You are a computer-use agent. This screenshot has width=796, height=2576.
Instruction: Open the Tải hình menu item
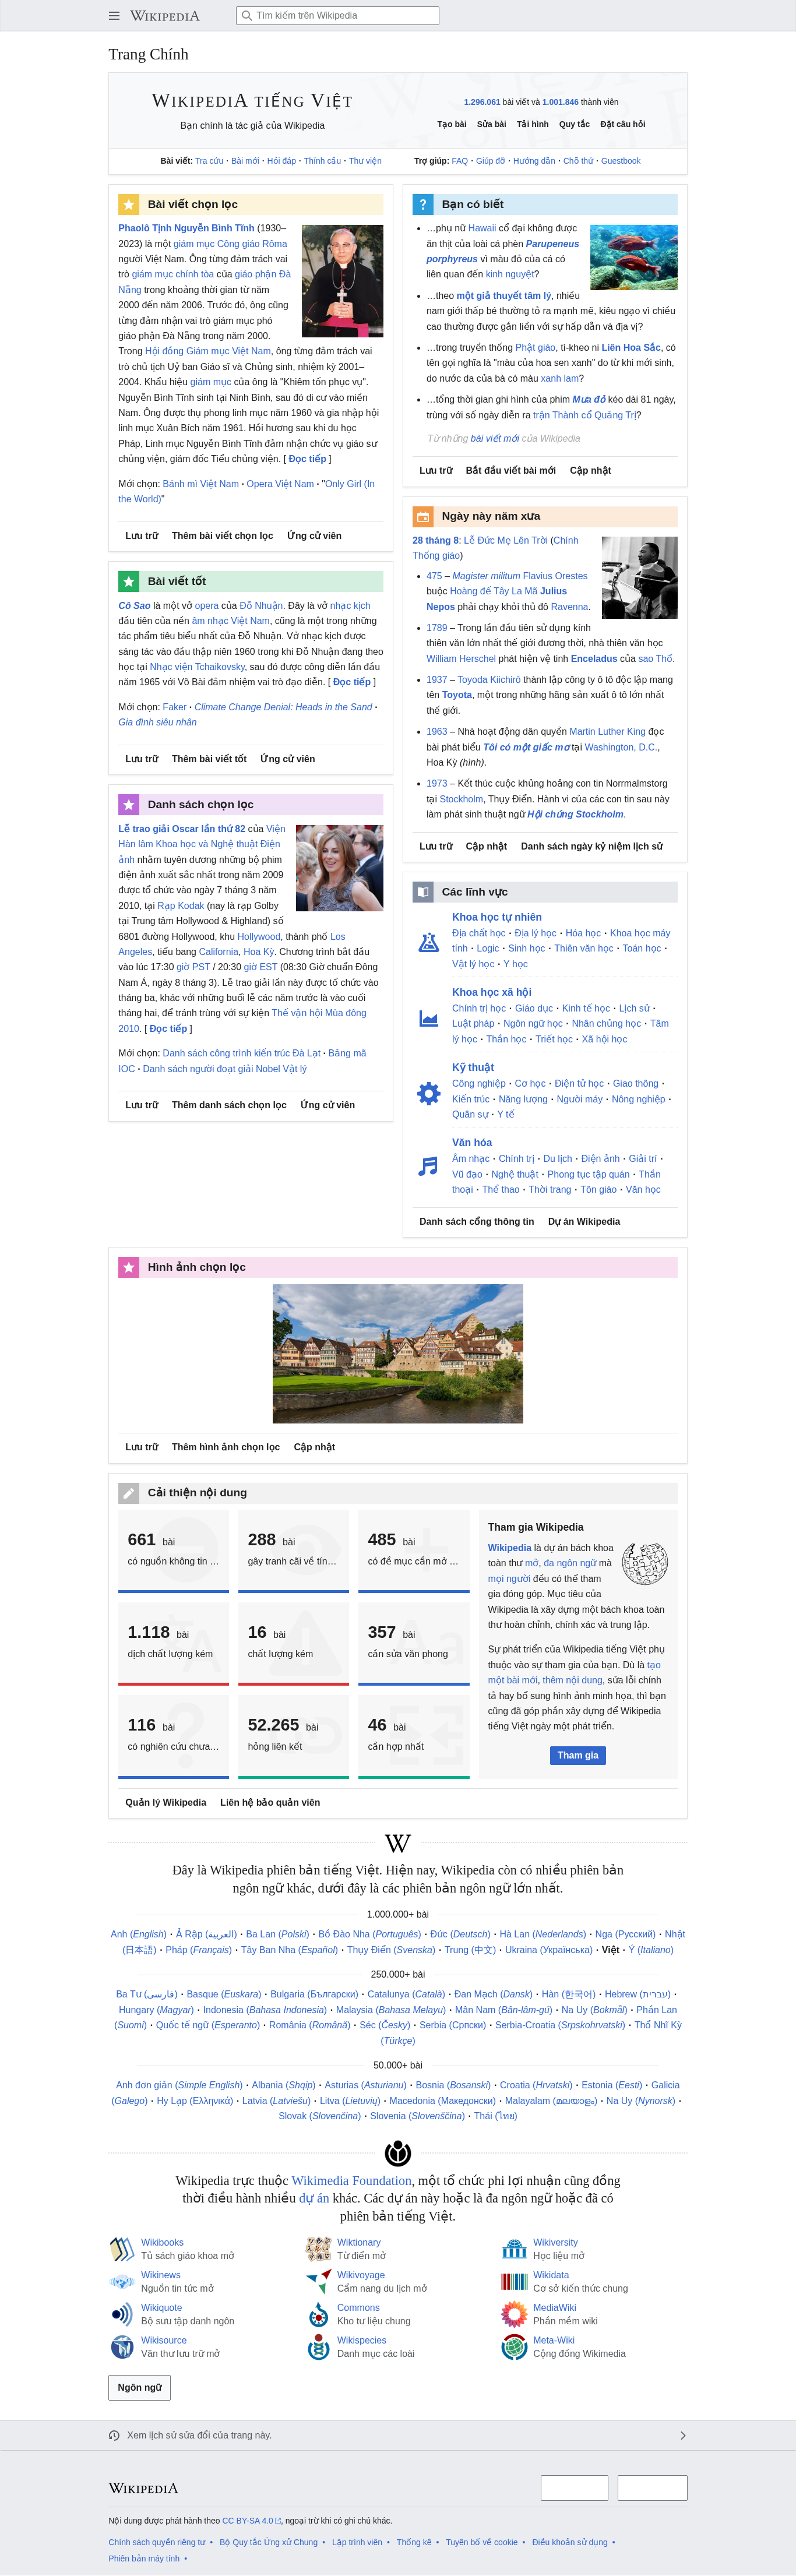tap(532, 124)
